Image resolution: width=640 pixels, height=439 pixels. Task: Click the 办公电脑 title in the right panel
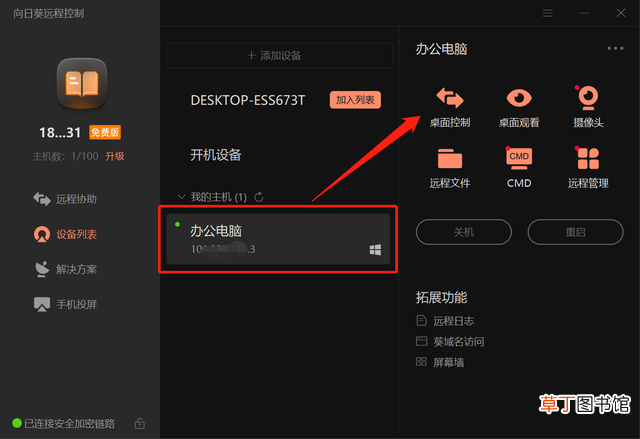click(x=441, y=49)
